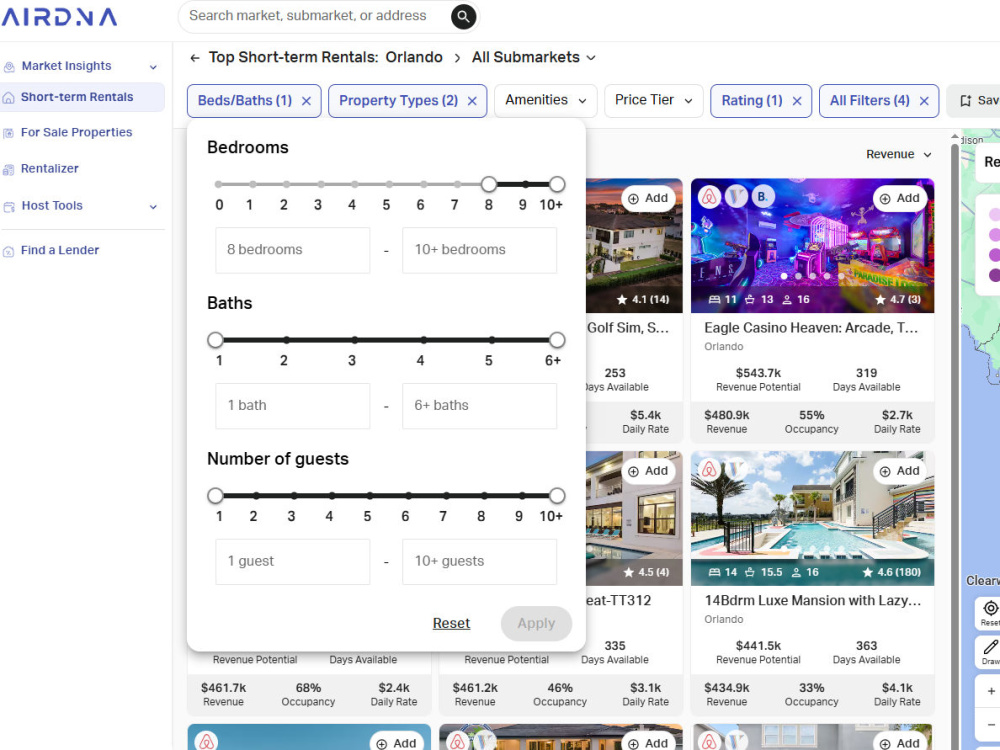The width and height of the screenshot is (1000, 750).
Task: Open the Property Types (2) filter
Action: [x=399, y=101]
